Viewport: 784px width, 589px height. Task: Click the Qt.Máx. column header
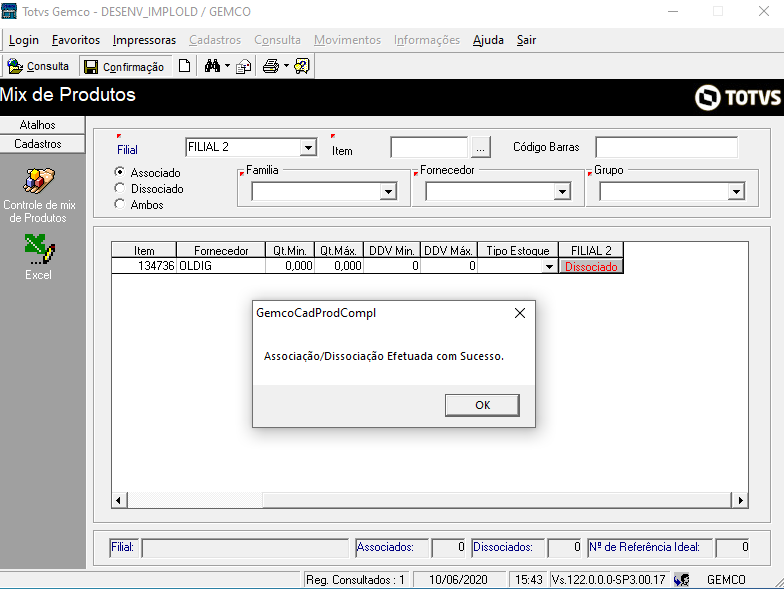click(x=338, y=250)
